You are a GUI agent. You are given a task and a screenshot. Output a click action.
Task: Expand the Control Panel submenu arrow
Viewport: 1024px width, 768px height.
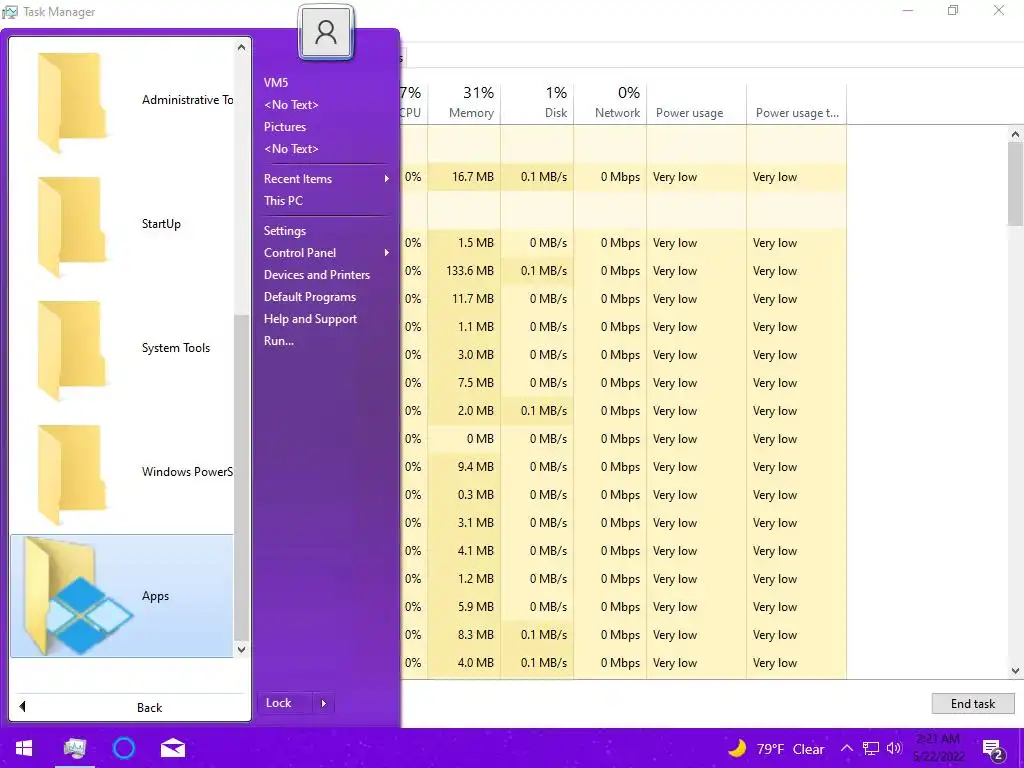[387, 253]
